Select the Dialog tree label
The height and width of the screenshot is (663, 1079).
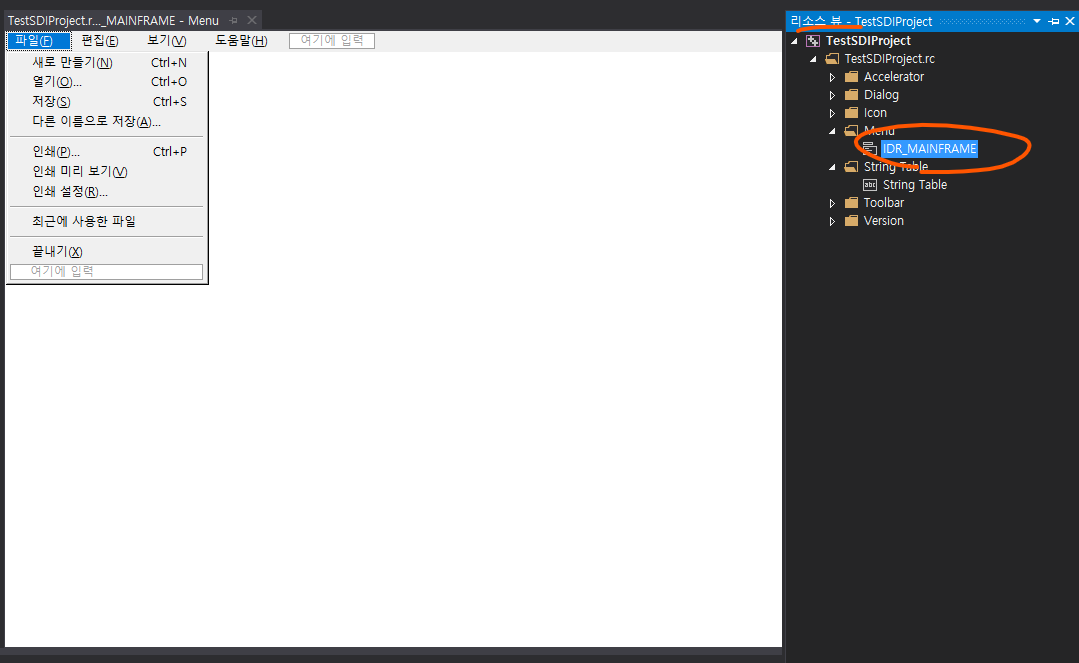(882, 94)
